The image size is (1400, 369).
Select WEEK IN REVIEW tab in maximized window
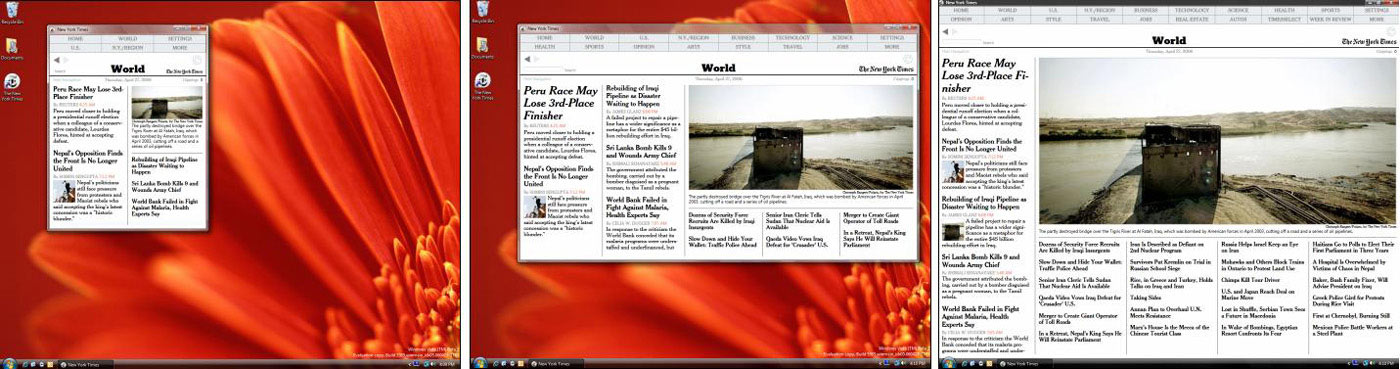1330,19
